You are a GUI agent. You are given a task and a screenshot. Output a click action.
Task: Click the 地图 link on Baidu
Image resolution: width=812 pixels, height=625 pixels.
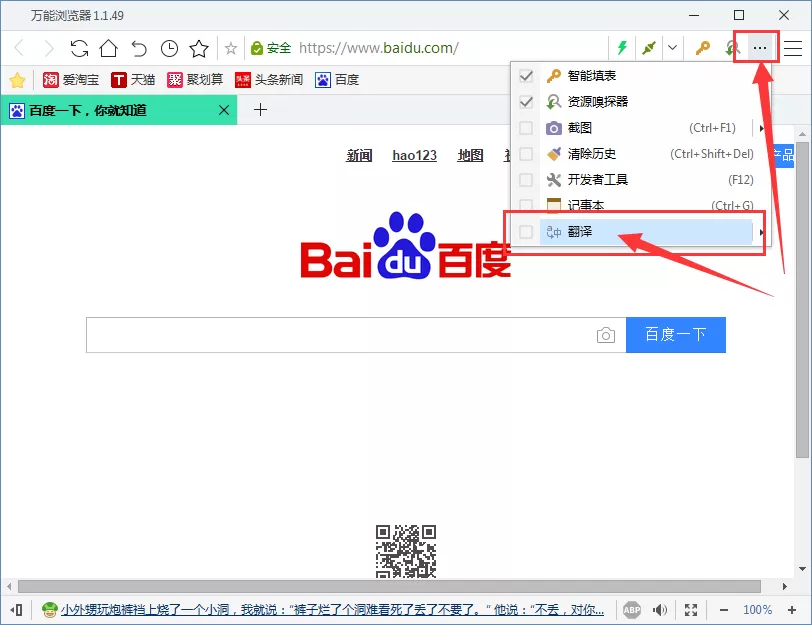[470, 155]
